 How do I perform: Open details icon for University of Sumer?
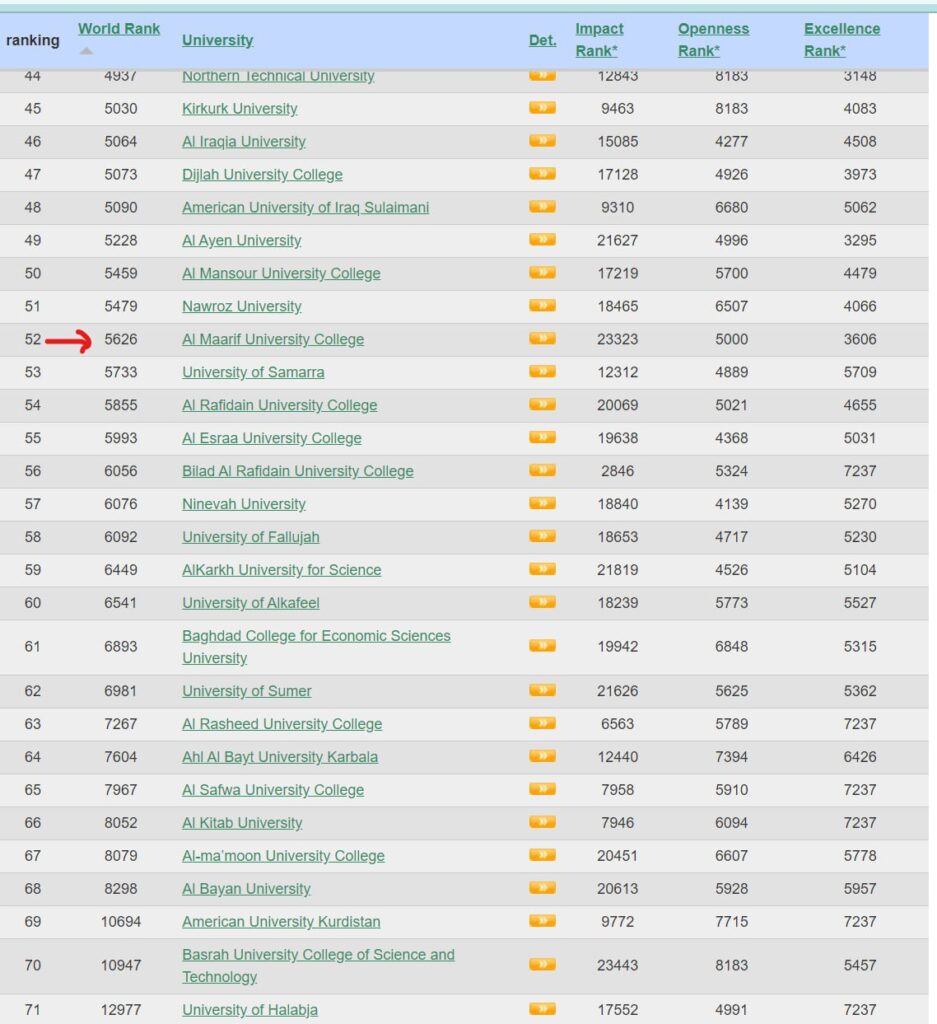(x=542, y=690)
